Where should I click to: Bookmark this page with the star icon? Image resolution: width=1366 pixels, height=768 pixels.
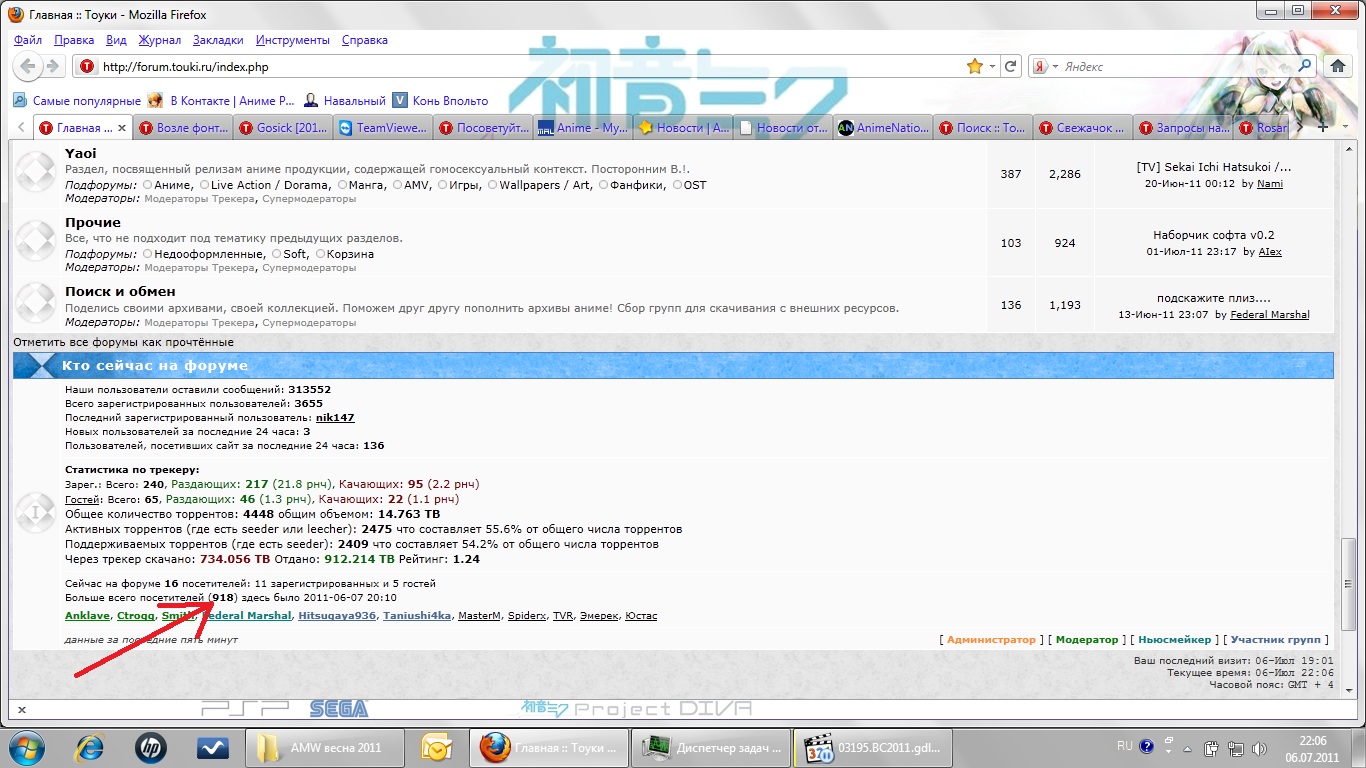coord(974,66)
